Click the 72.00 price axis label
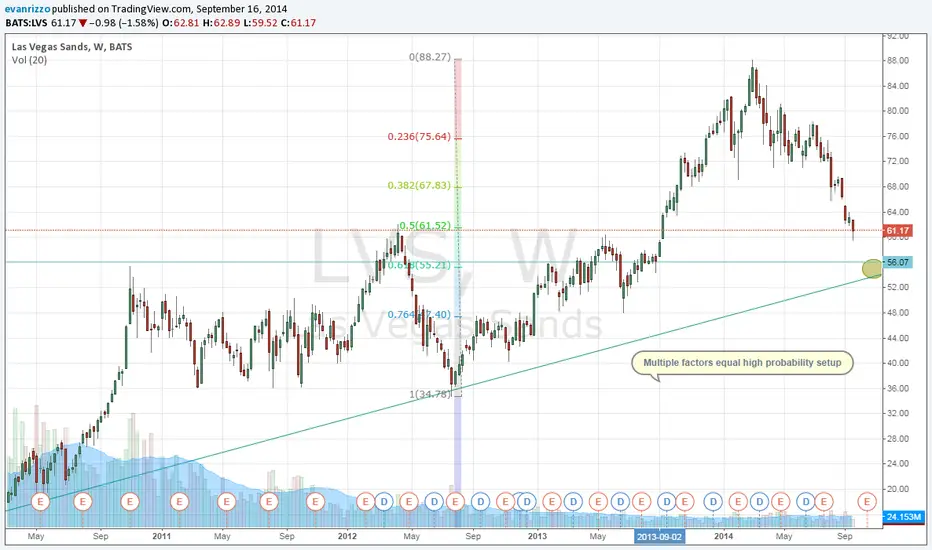932x550 pixels. coord(898,161)
